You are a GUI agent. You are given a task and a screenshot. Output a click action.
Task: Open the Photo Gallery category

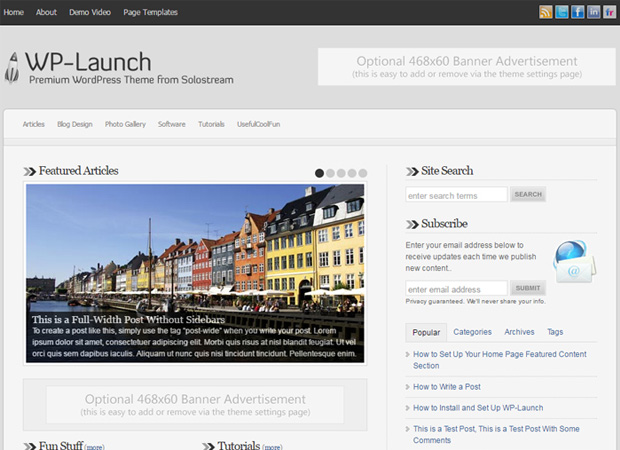(125, 124)
